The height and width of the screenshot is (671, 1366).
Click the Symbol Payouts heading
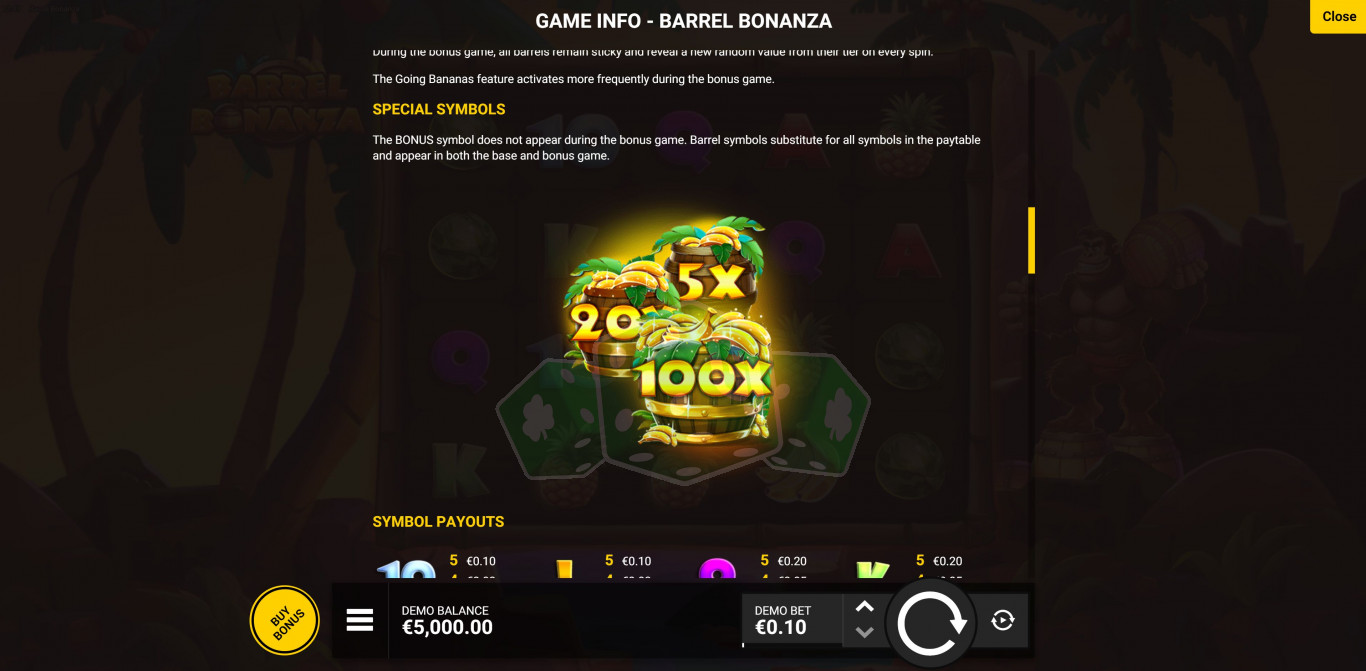(438, 521)
